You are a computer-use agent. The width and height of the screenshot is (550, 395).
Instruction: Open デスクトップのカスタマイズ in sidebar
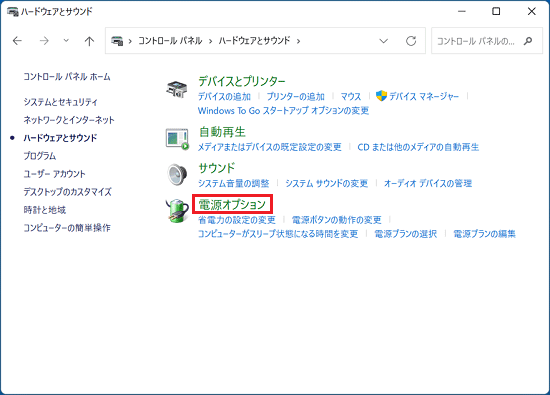[67, 192]
